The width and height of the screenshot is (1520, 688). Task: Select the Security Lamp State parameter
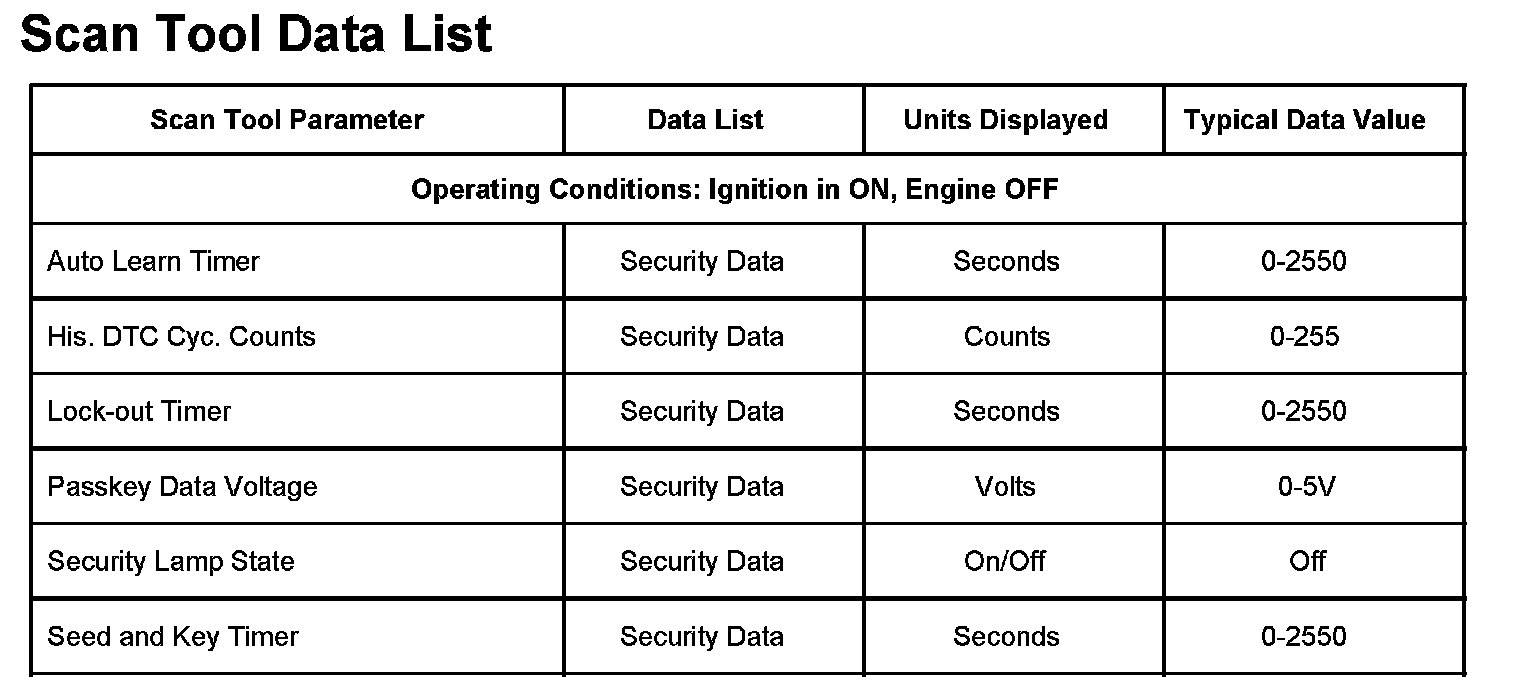tap(170, 562)
